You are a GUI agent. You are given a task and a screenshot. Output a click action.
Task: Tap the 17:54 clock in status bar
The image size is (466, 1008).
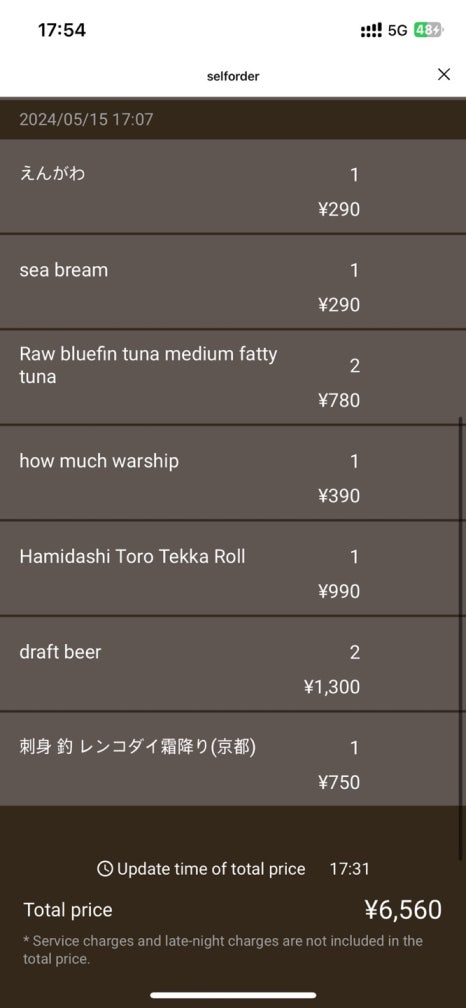pyautogui.click(x=62, y=30)
